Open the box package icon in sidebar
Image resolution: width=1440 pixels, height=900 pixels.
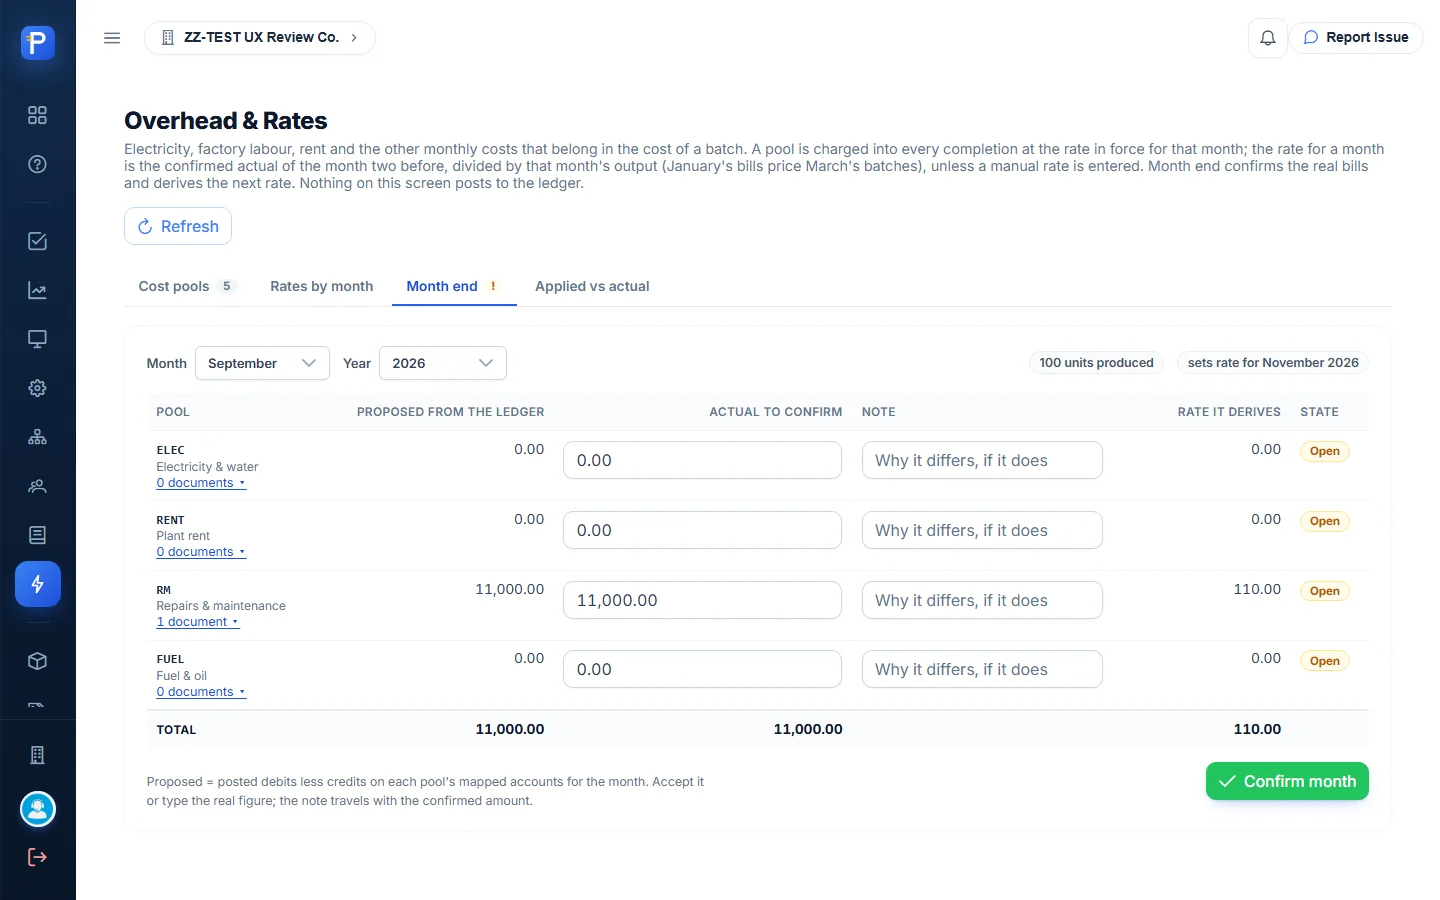(x=37, y=661)
